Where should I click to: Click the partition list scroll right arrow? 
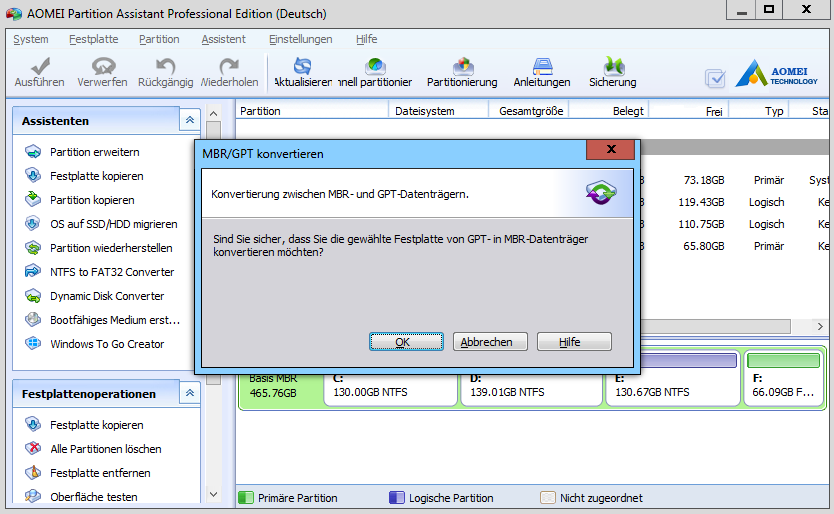820,326
